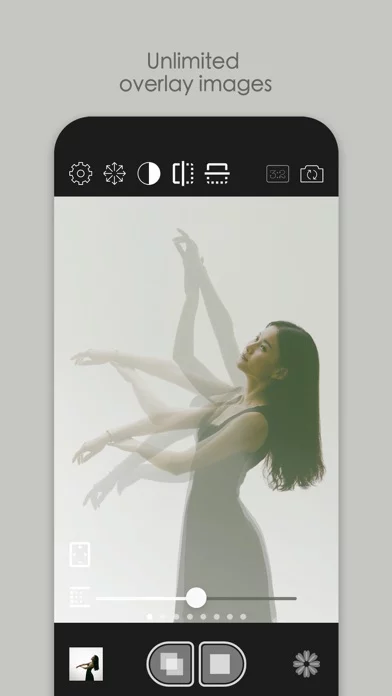392x696 pixels.
Task: Click the slider track right of knob
Action: [251, 598]
